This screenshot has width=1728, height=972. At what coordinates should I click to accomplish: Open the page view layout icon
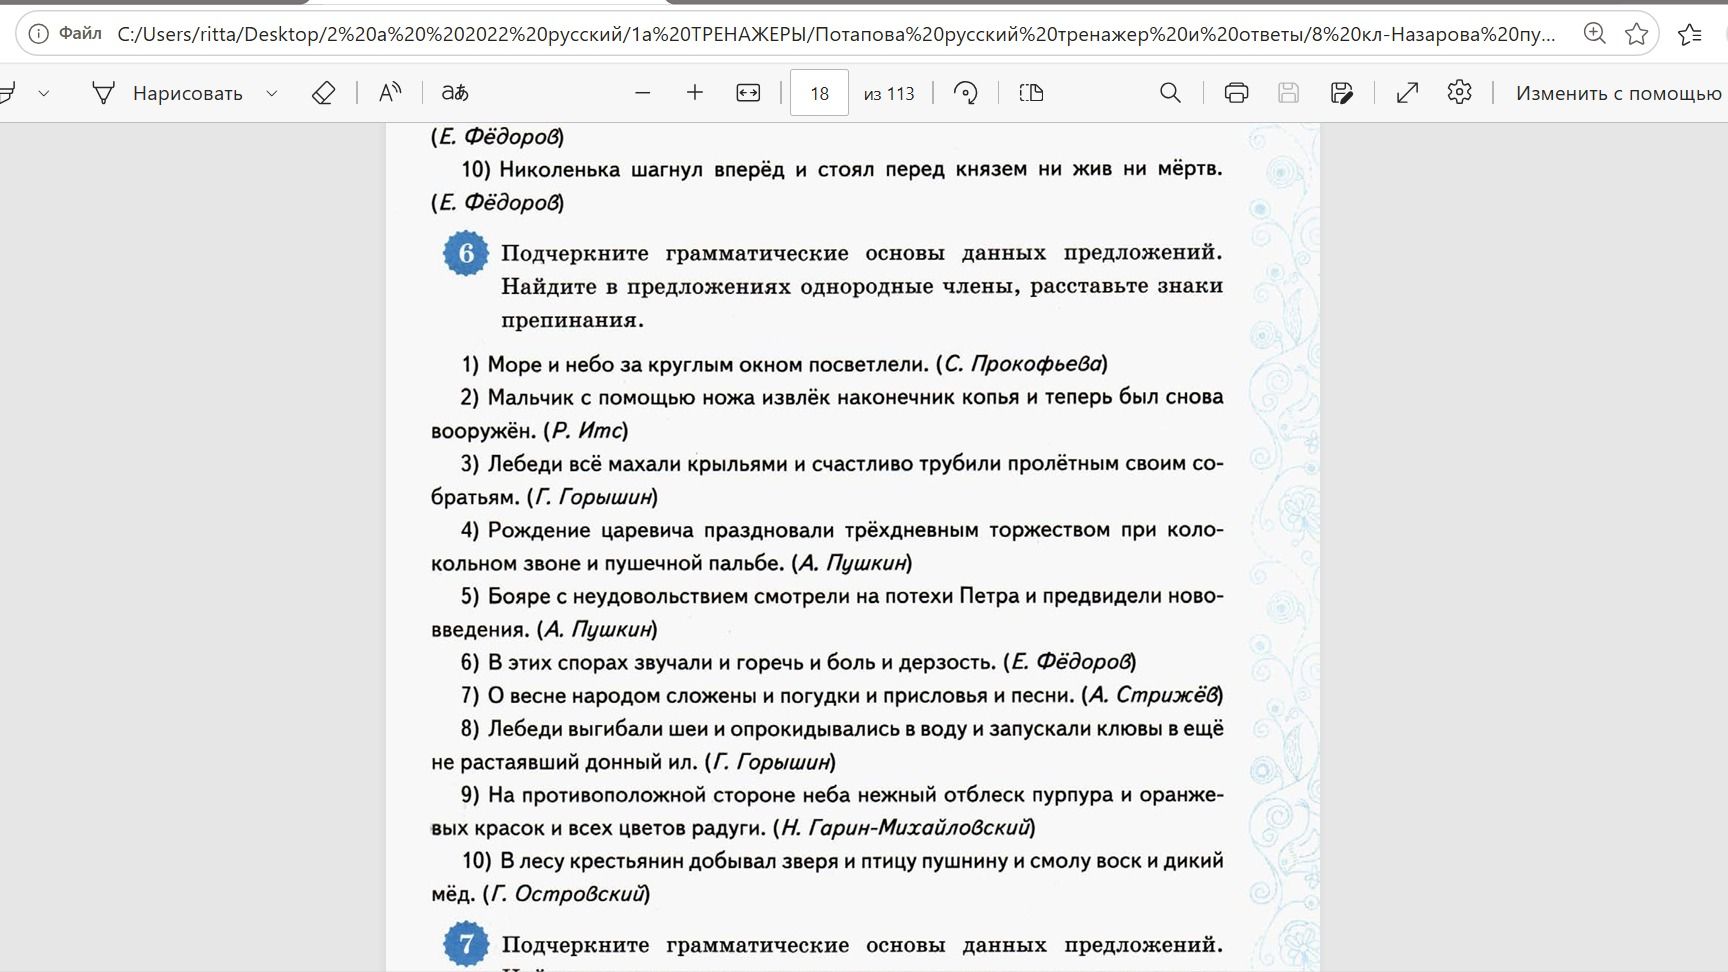1031,93
